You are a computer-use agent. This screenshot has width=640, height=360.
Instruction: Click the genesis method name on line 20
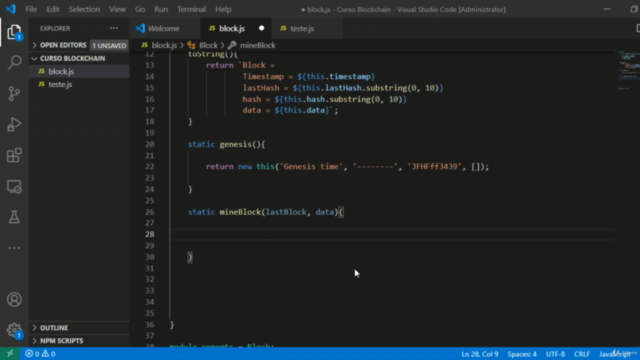tap(236, 144)
